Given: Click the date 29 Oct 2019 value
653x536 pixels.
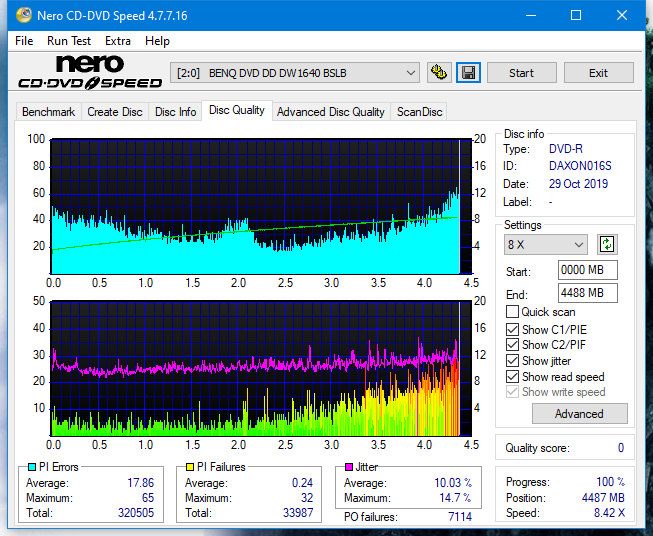Looking at the screenshot, I should pyautogui.click(x=578, y=184).
